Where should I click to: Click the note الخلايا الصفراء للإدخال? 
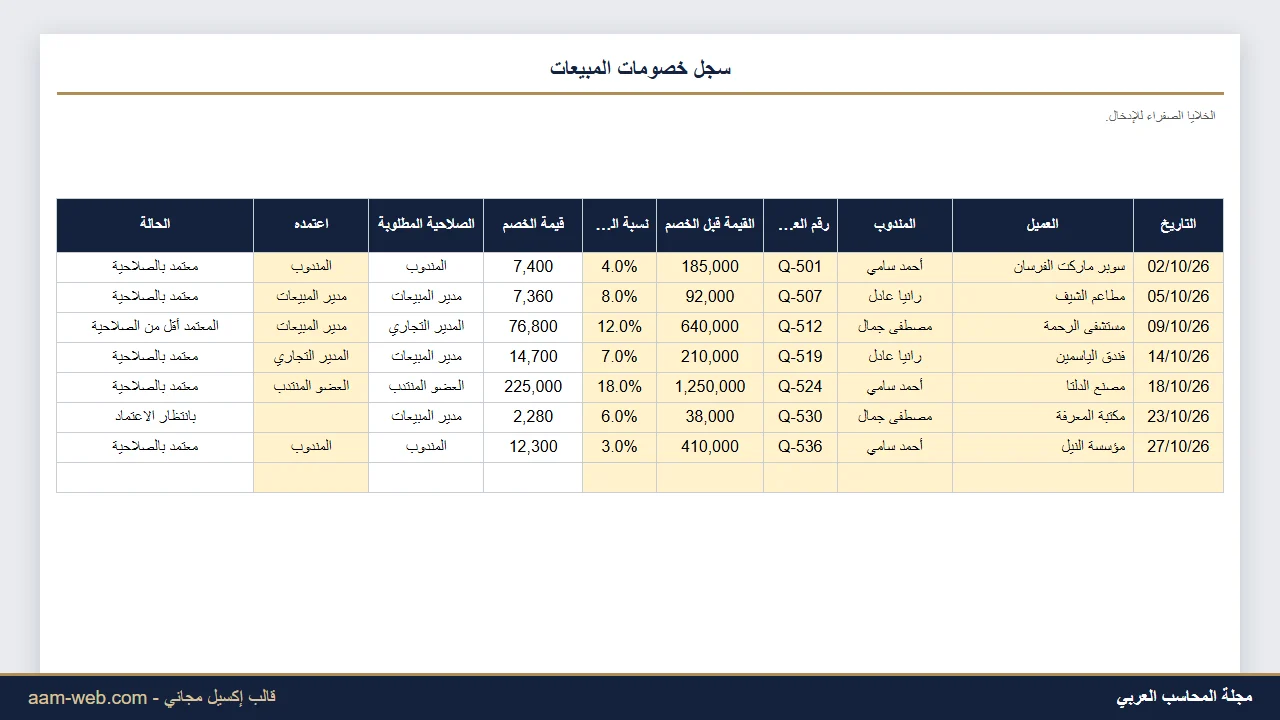tap(1160, 116)
